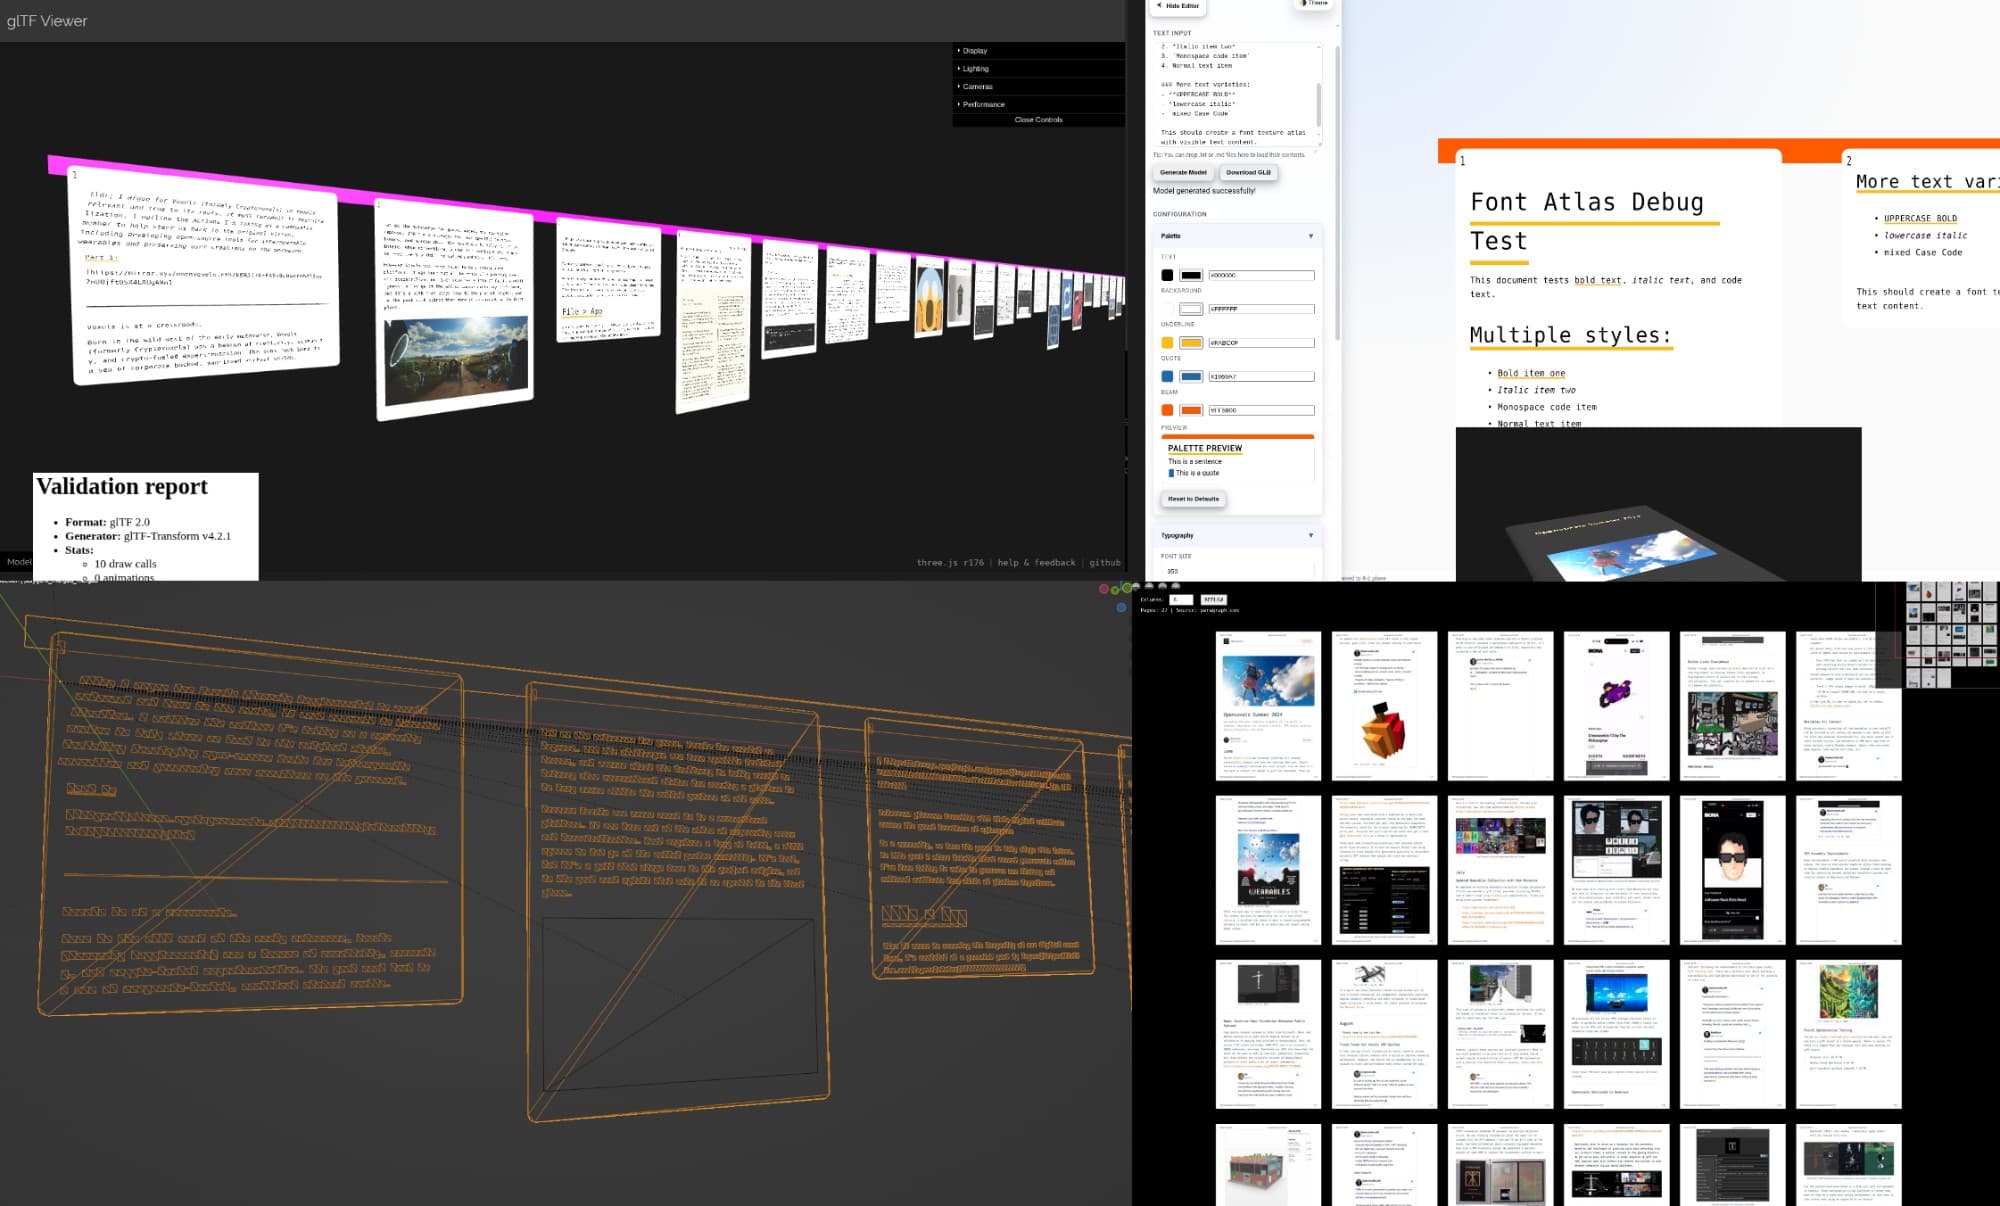This screenshot has width=2000, height=1206.
Task: Click the collapse chevron on the Hide Editor button
Action: coord(1159,6)
